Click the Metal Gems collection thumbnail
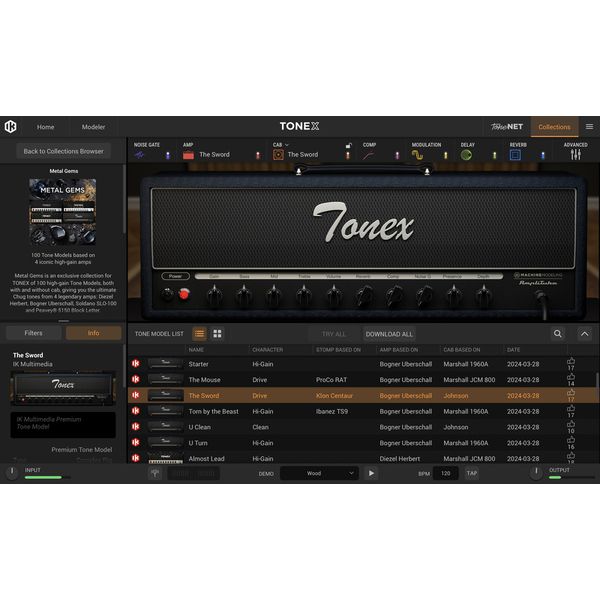Screen dimensions: 600x600 (63, 212)
